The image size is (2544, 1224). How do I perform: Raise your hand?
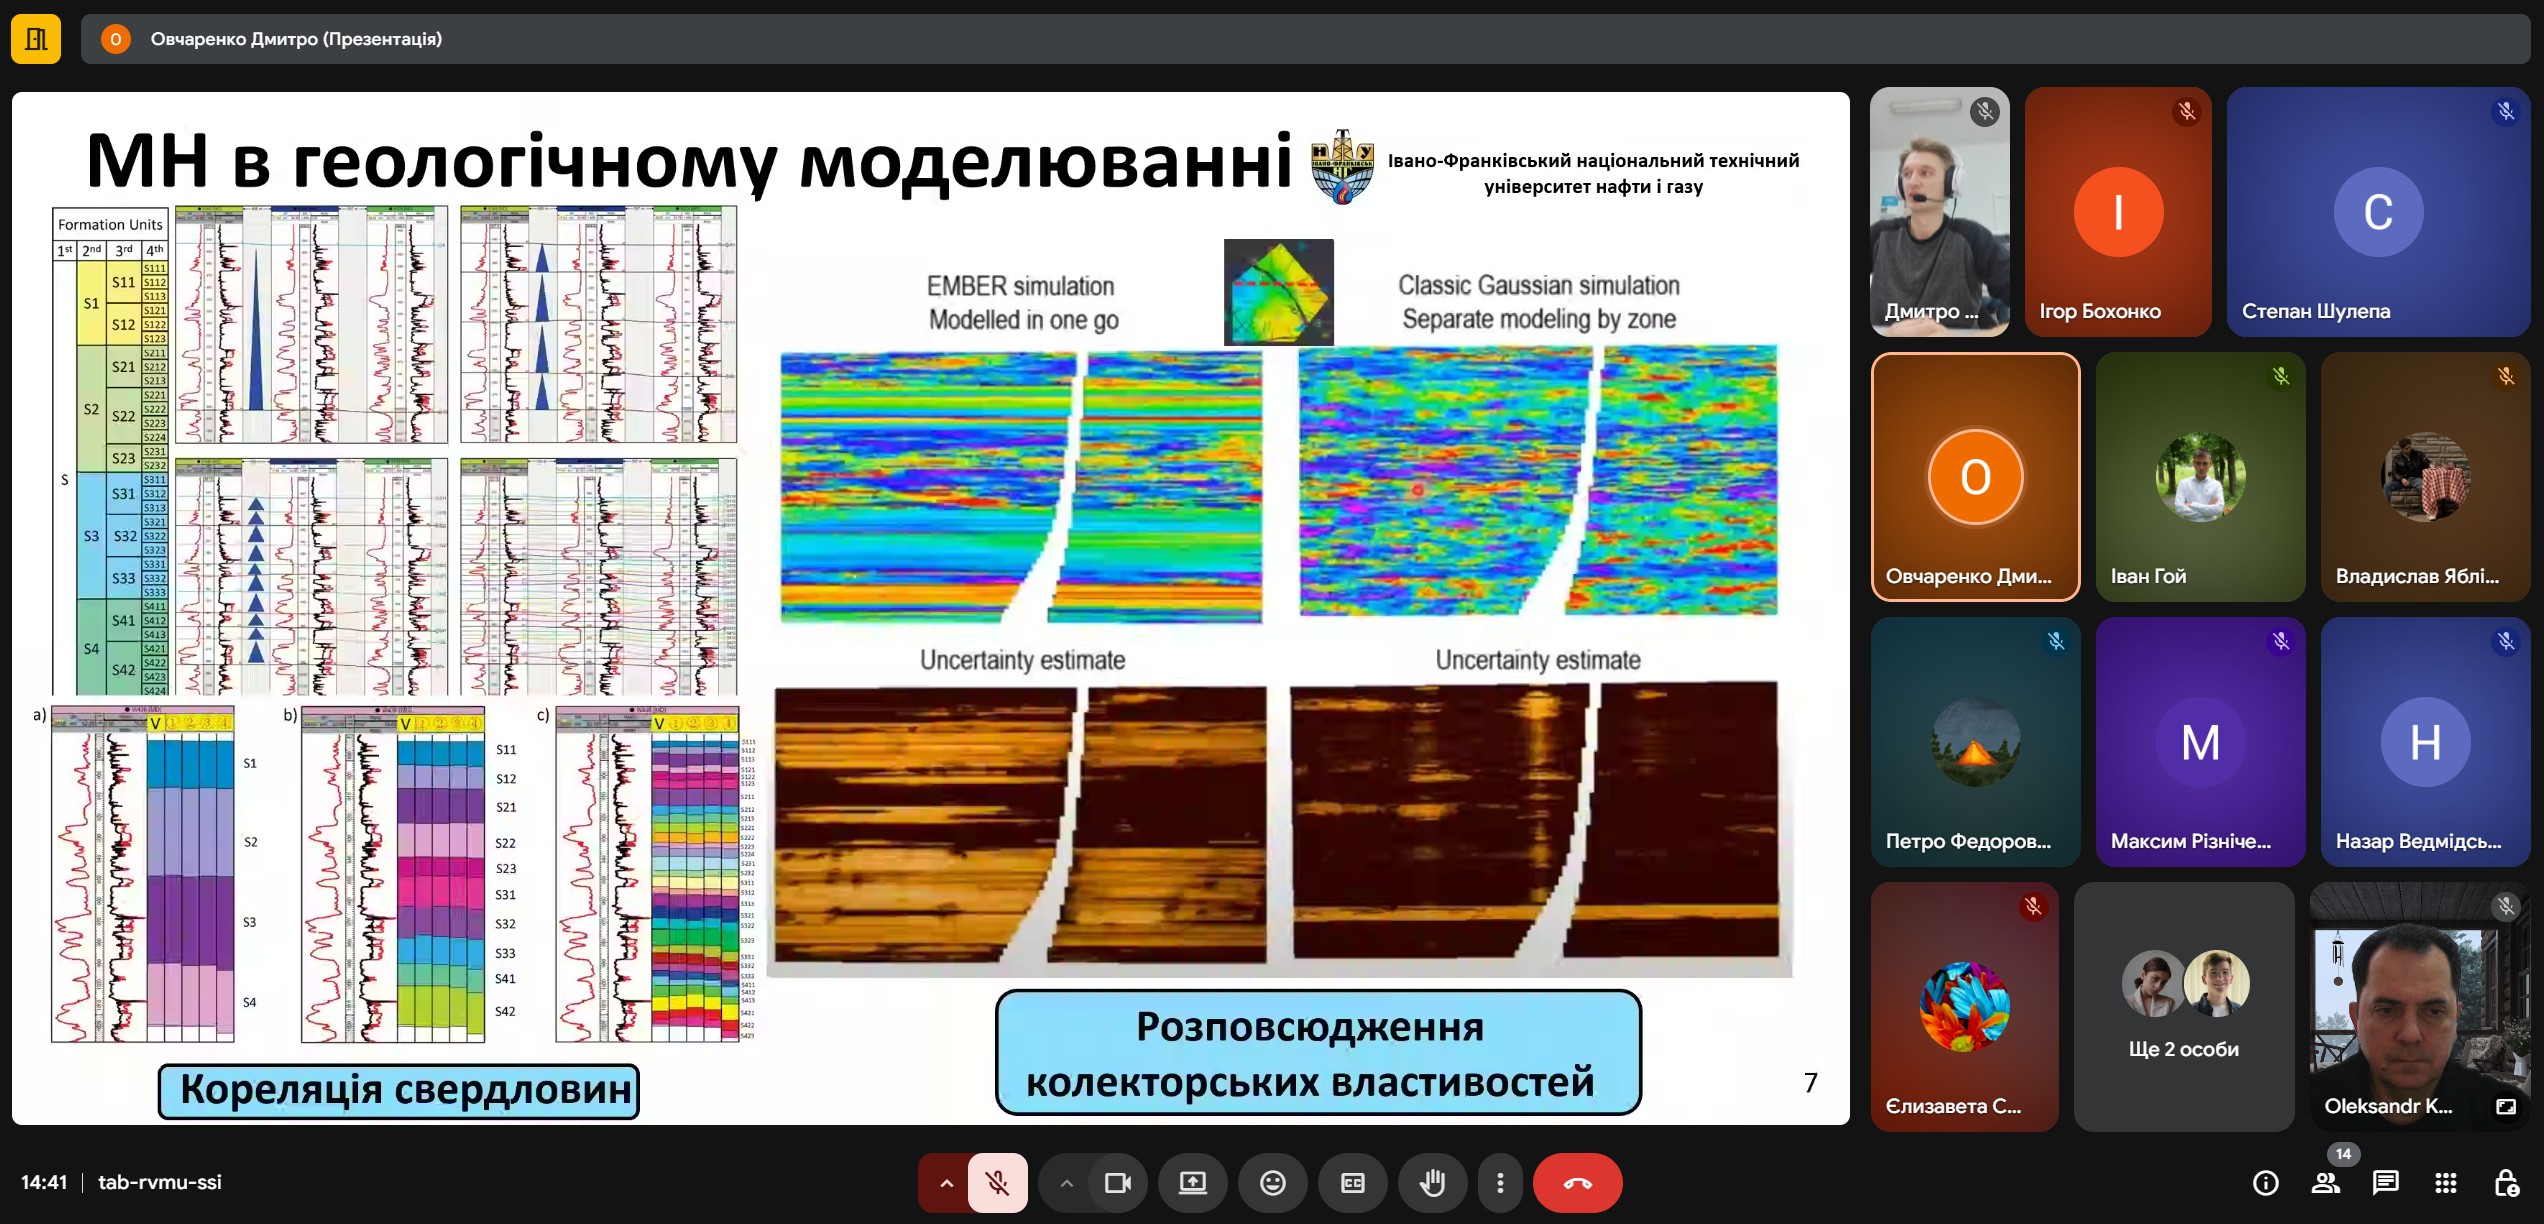1432,1183
